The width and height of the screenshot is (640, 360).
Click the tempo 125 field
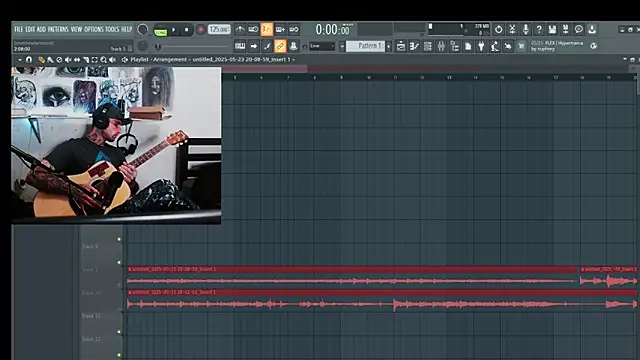[x=219, y=29]
